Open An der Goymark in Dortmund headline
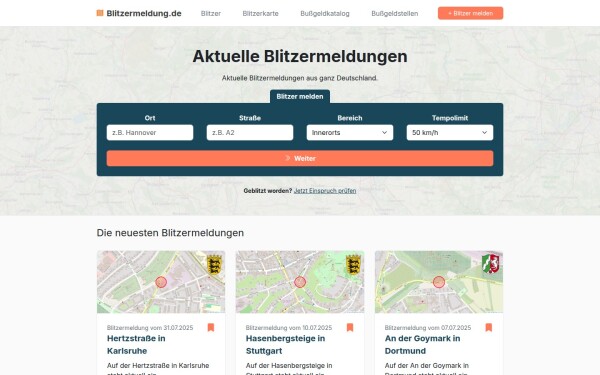This screenshot has height=375, width=600. coord(422,344)
